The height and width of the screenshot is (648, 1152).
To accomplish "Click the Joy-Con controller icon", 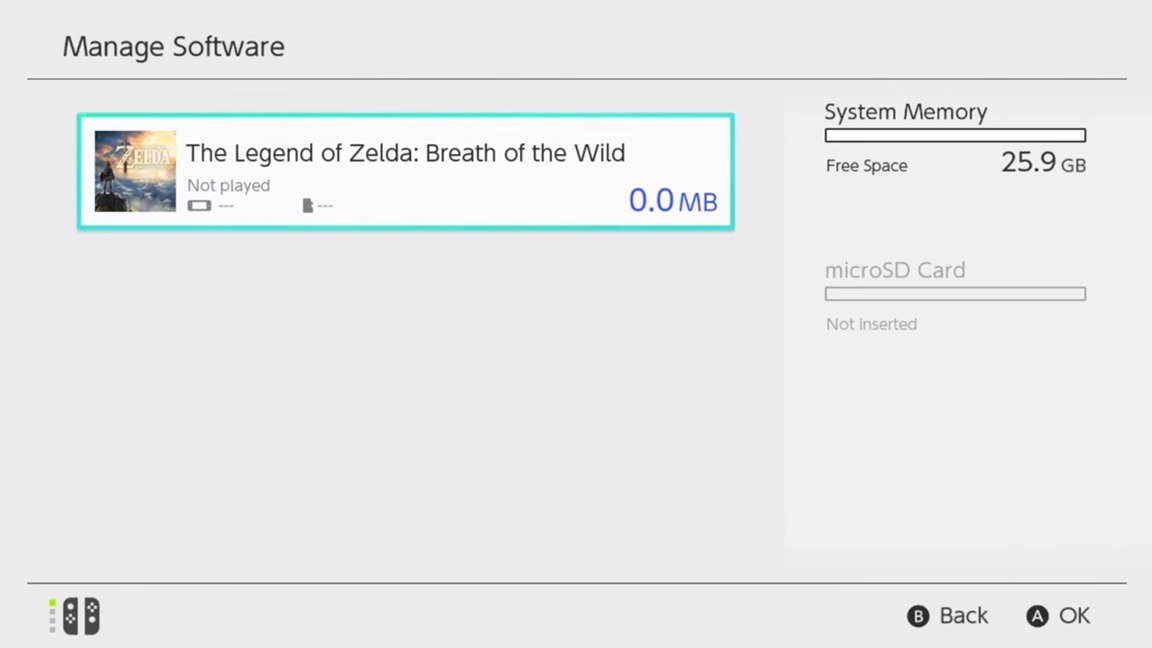I will [82, 616].
